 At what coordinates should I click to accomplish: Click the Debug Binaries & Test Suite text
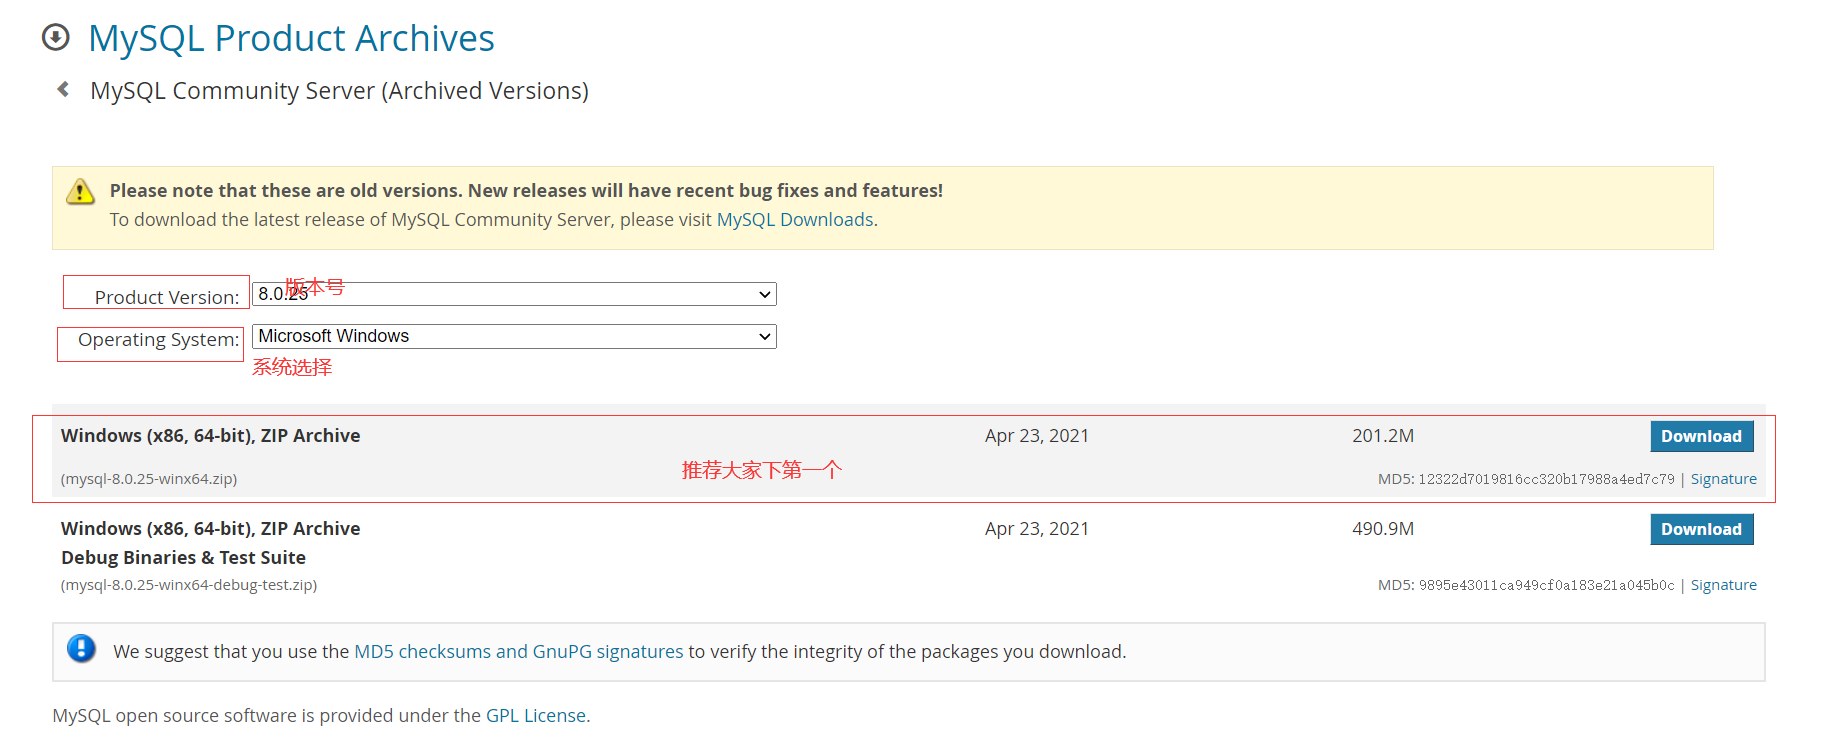click(183, 558)
